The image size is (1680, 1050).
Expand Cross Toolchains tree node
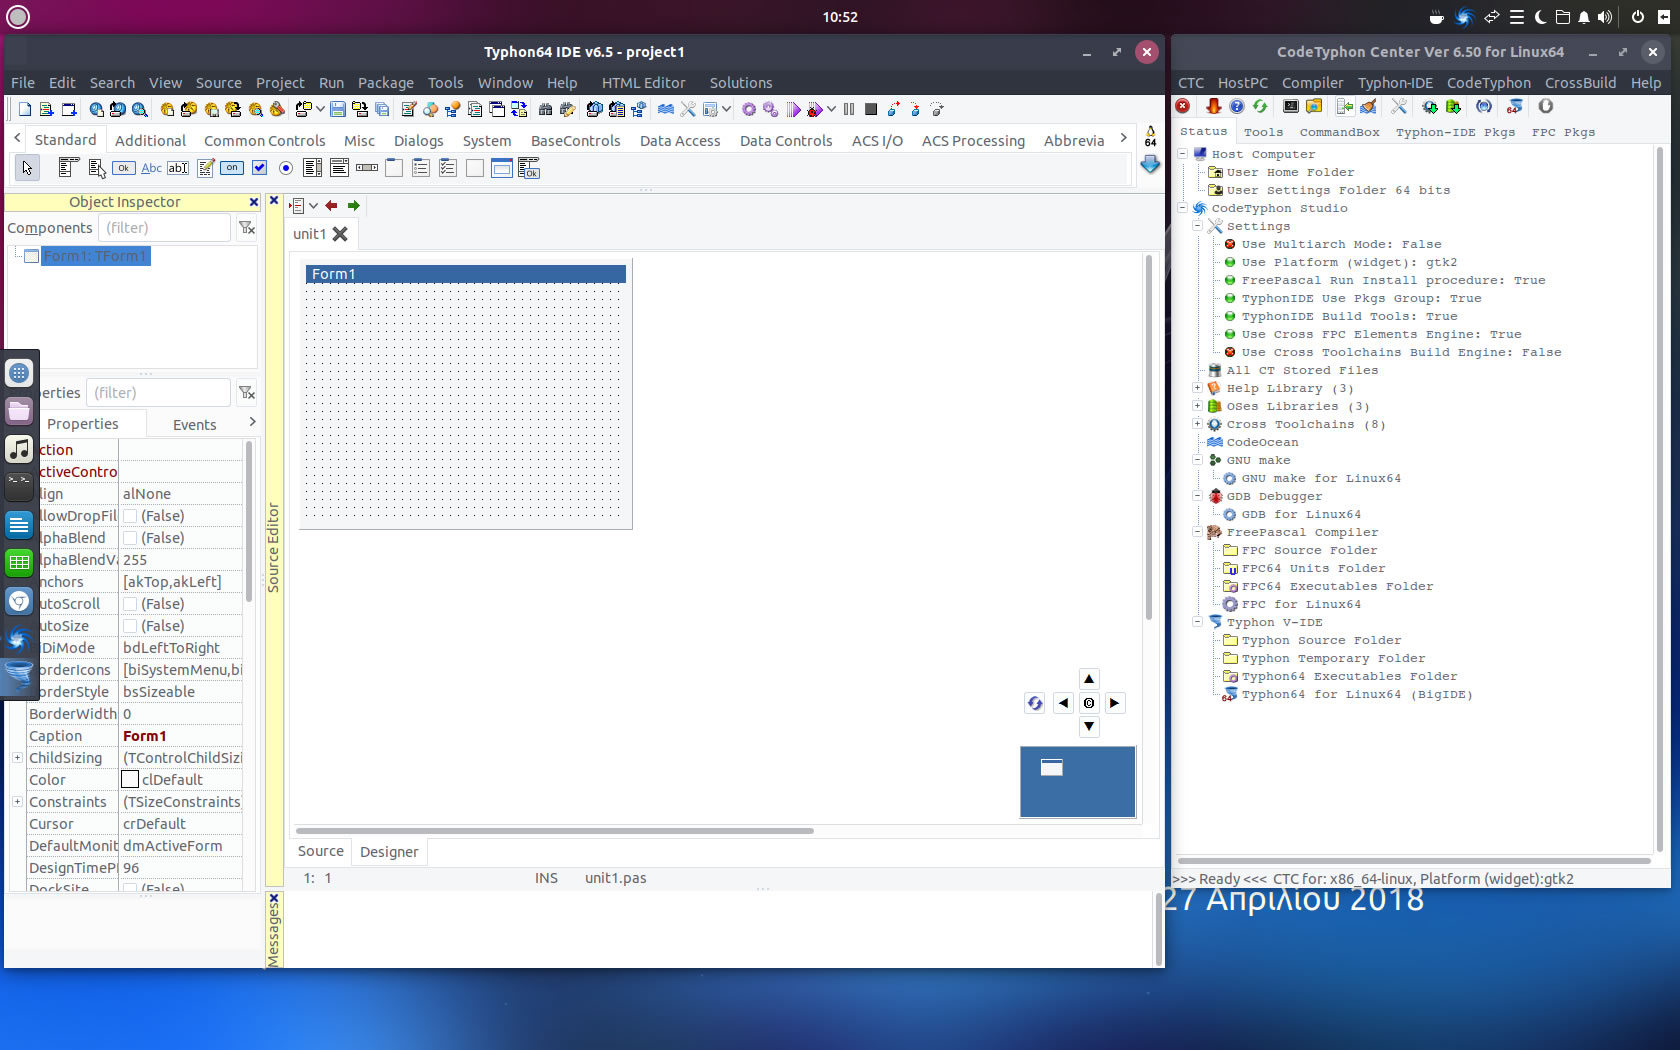pyautogui.click(x=1197, y=424)
